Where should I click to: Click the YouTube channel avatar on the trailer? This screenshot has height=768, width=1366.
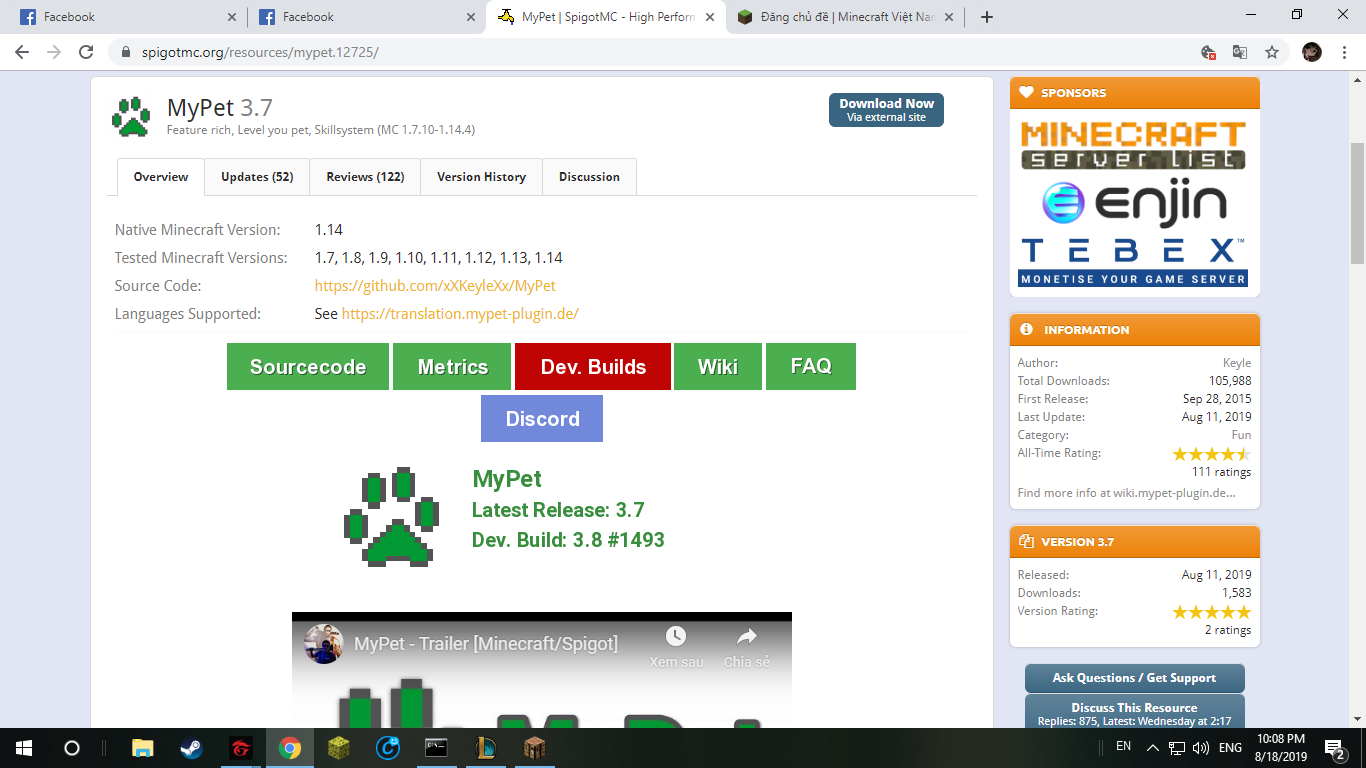tap(324, 644)
